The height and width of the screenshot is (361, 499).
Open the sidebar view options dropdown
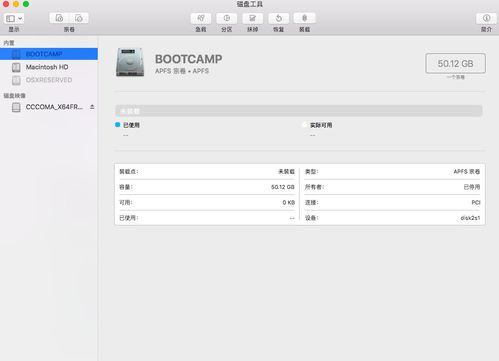pyautogui.click(x=14, y=18)
